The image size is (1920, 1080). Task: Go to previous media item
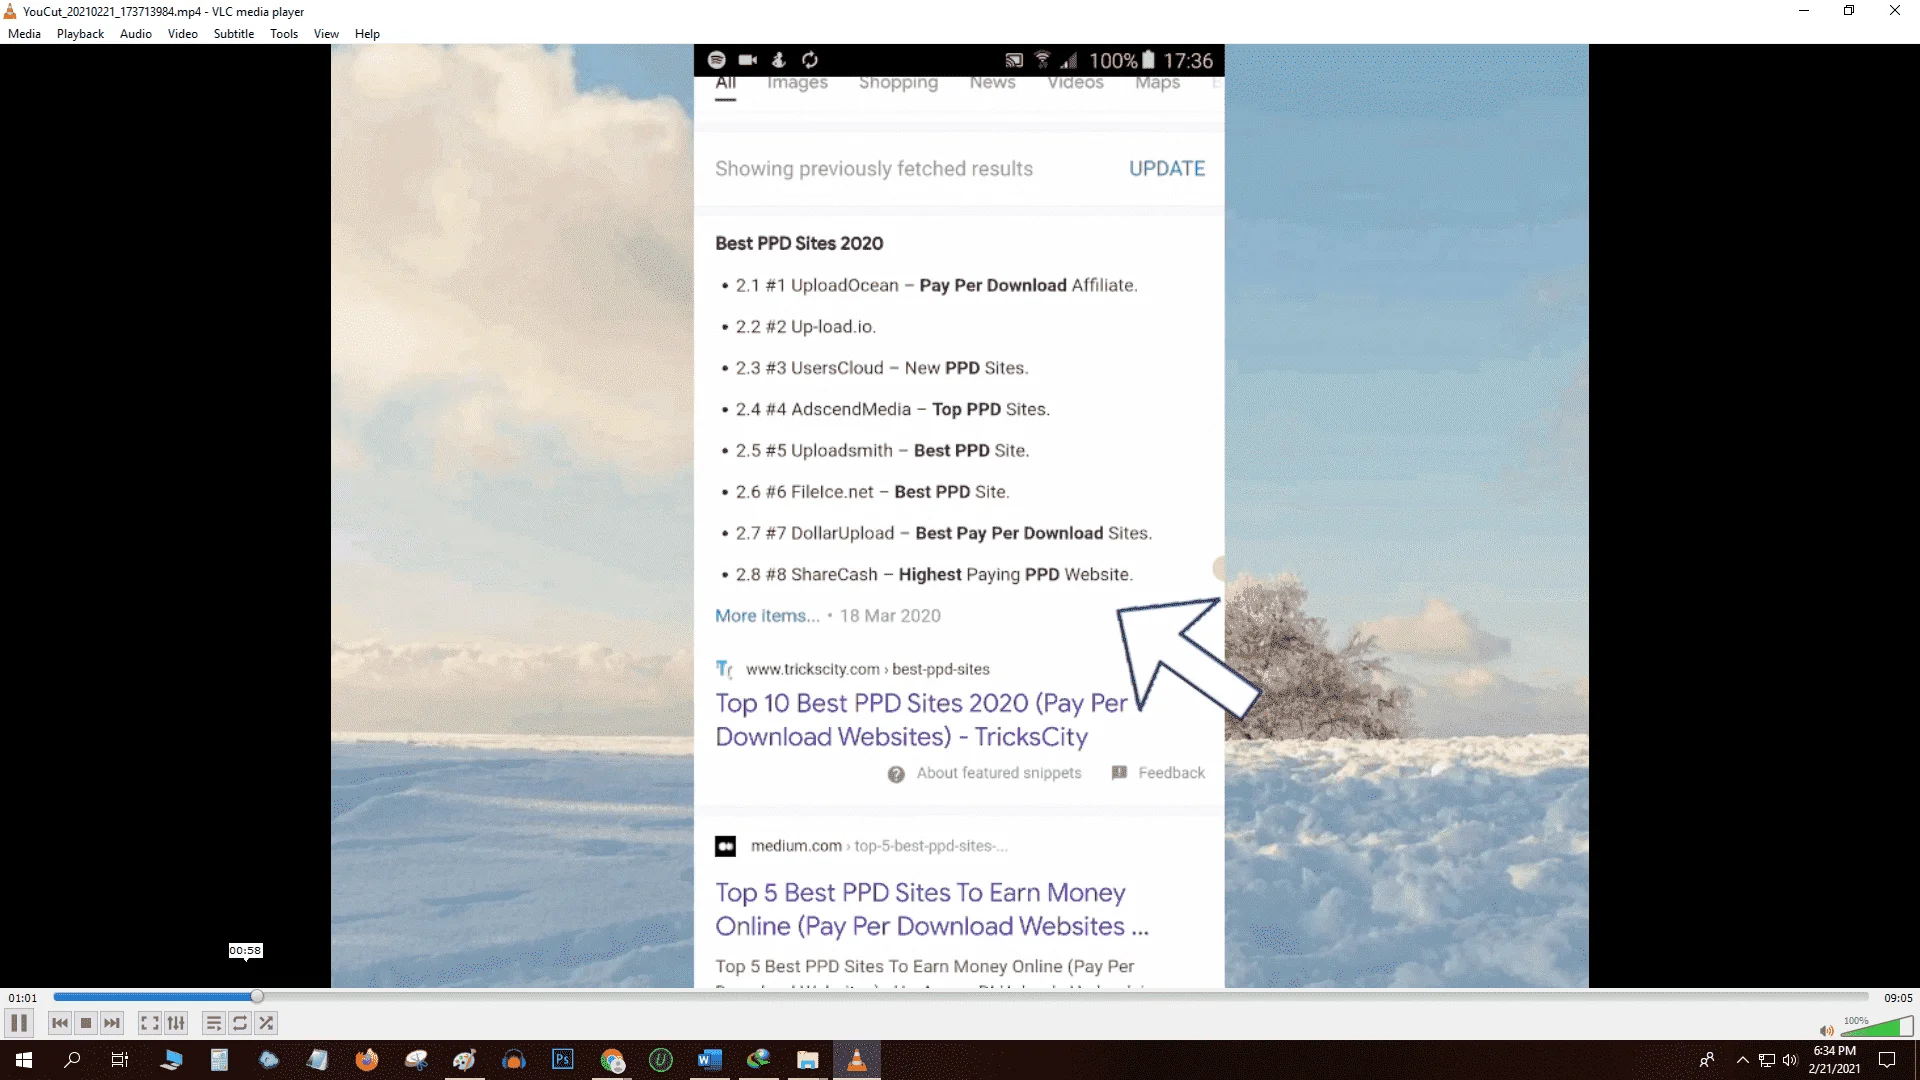[60, 1023]
